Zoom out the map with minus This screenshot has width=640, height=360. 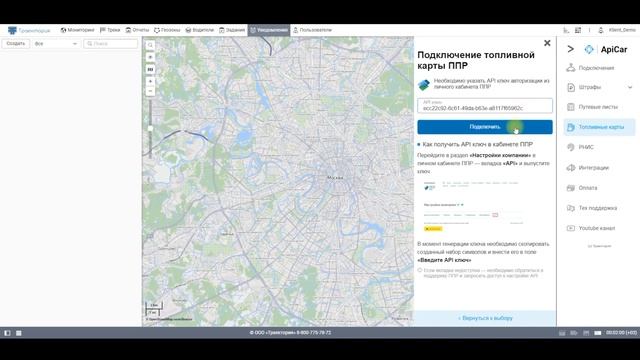(x=150, y=91)
